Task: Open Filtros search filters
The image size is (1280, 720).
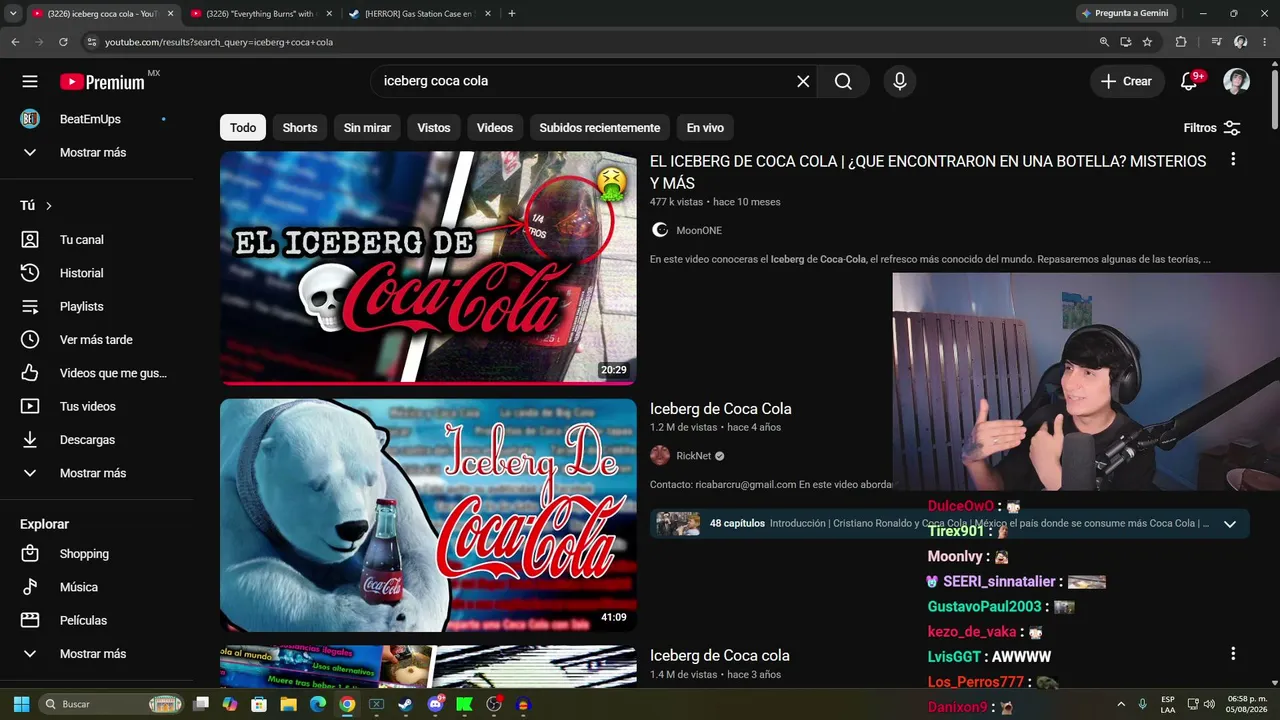Action: coord(1211,128)
